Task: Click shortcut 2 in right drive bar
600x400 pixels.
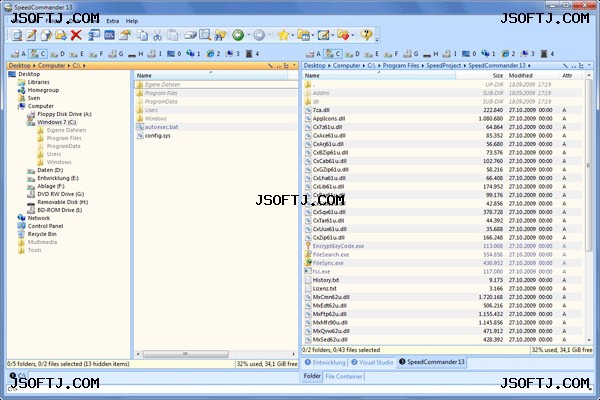Action: tap(509, 54)
